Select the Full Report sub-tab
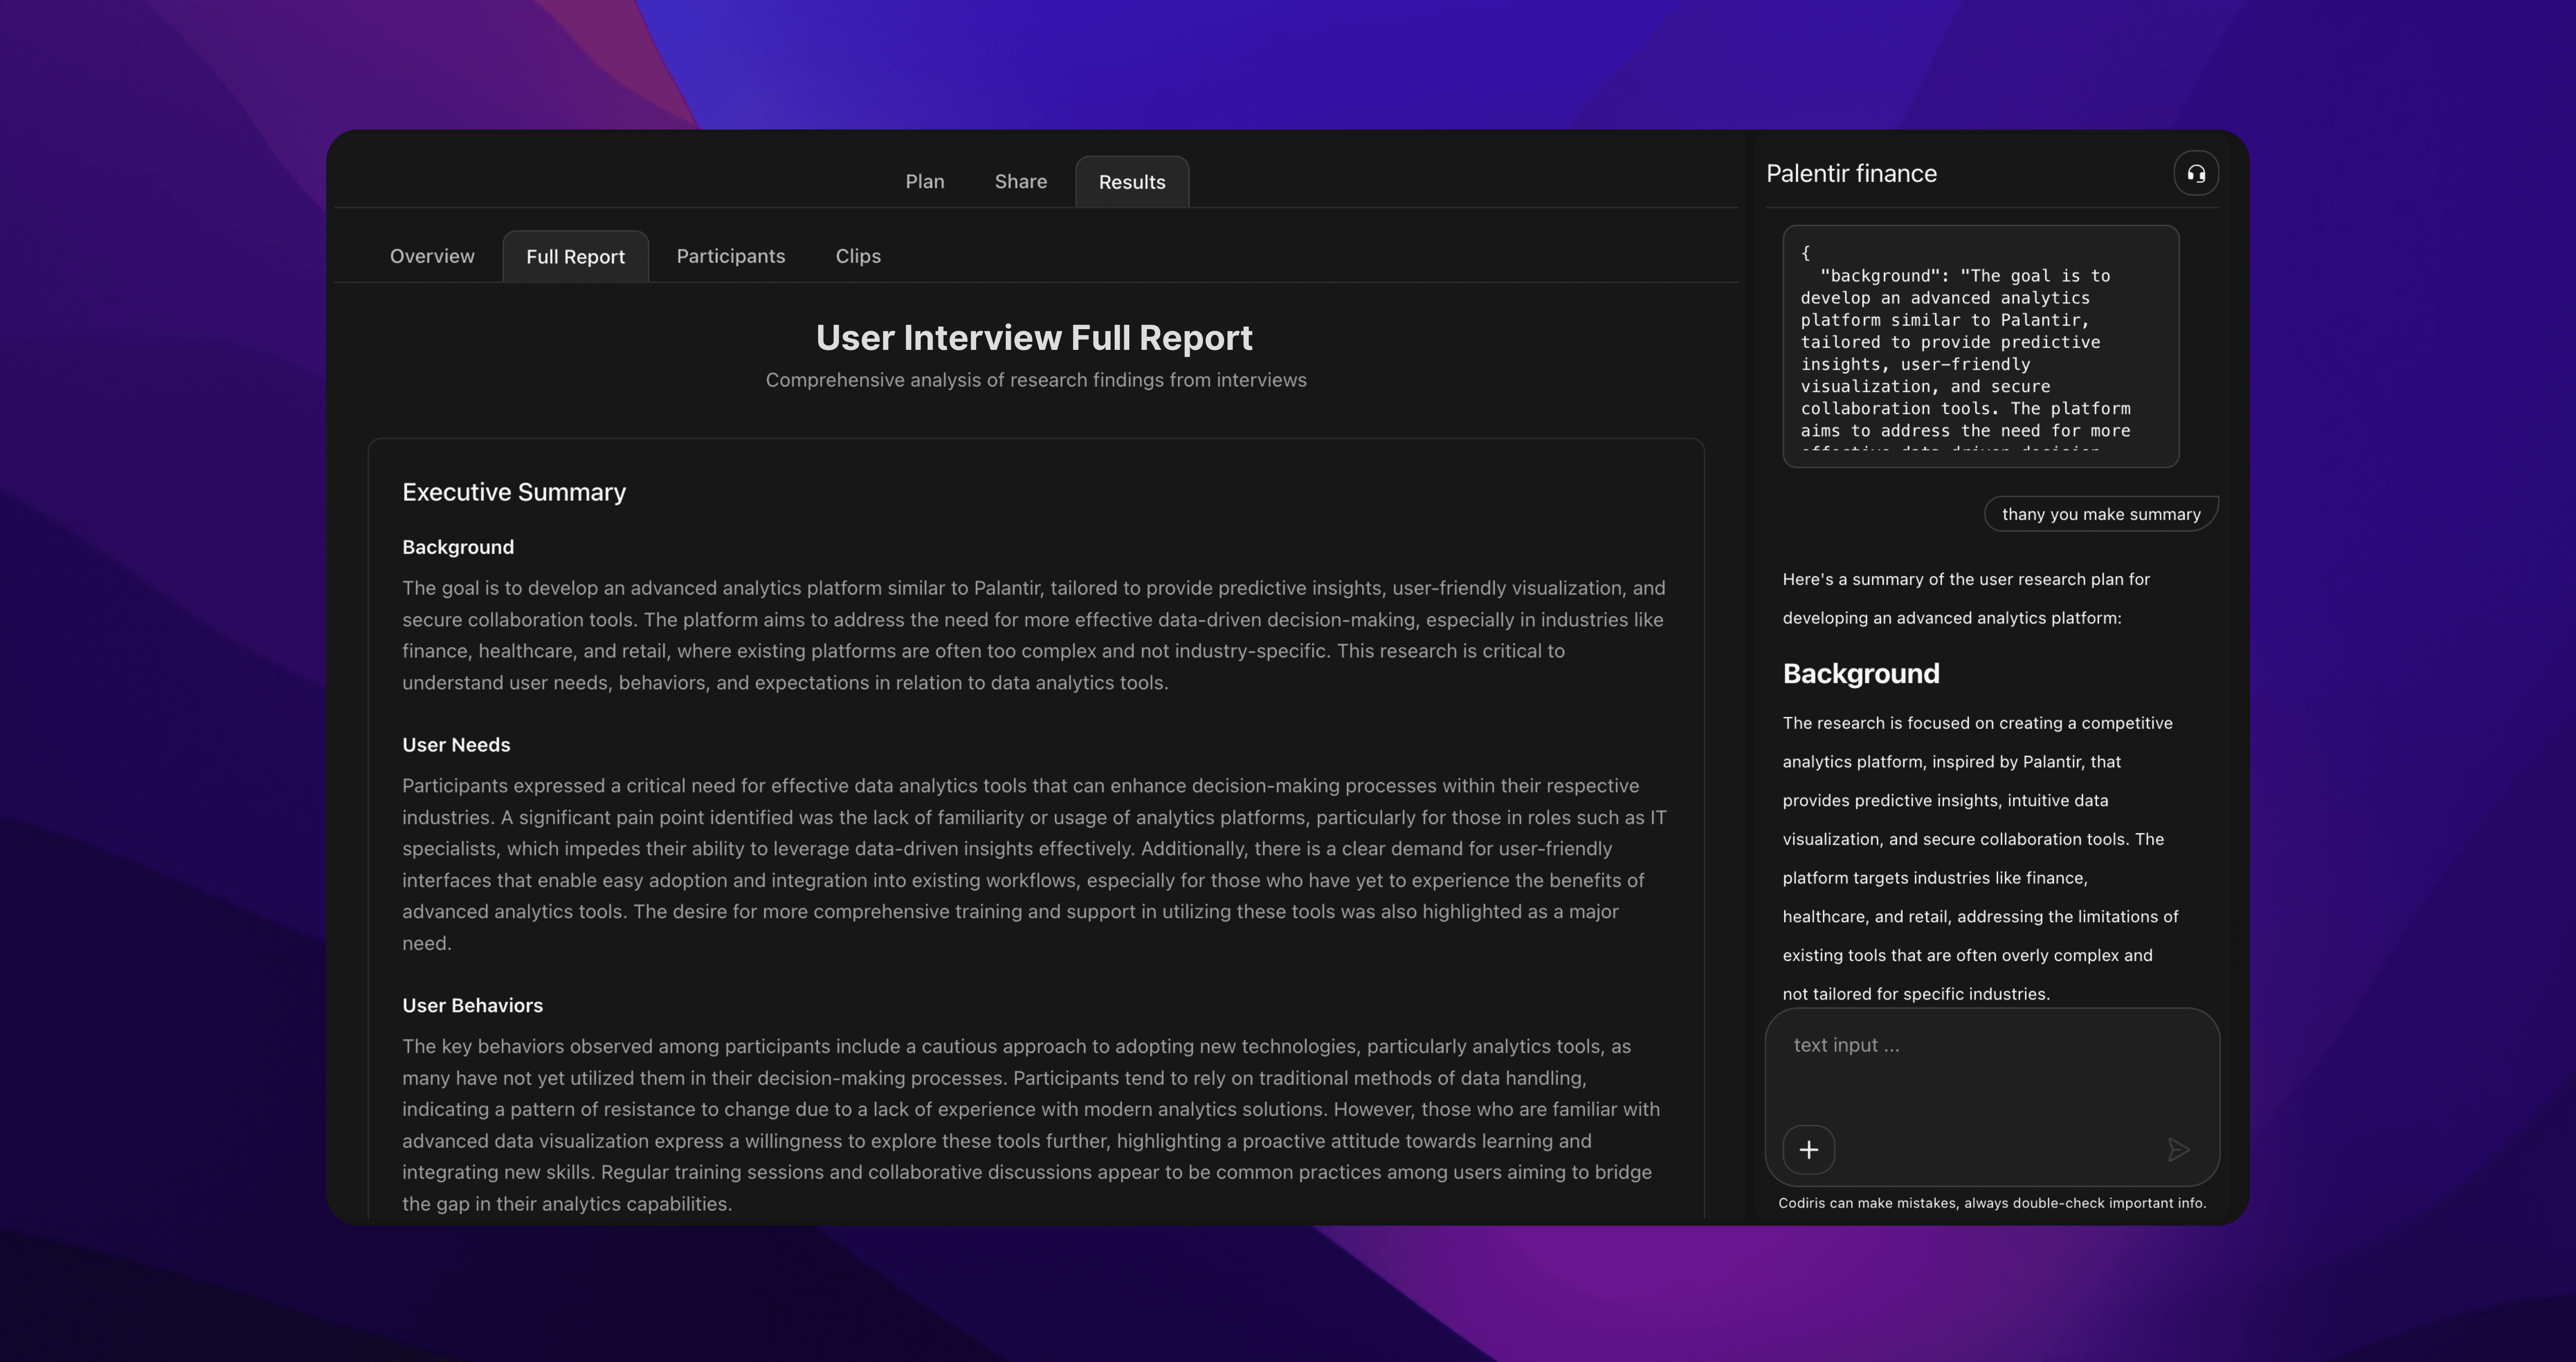The width and height of the screenshot is (2576, 1362). pos(575,257)
